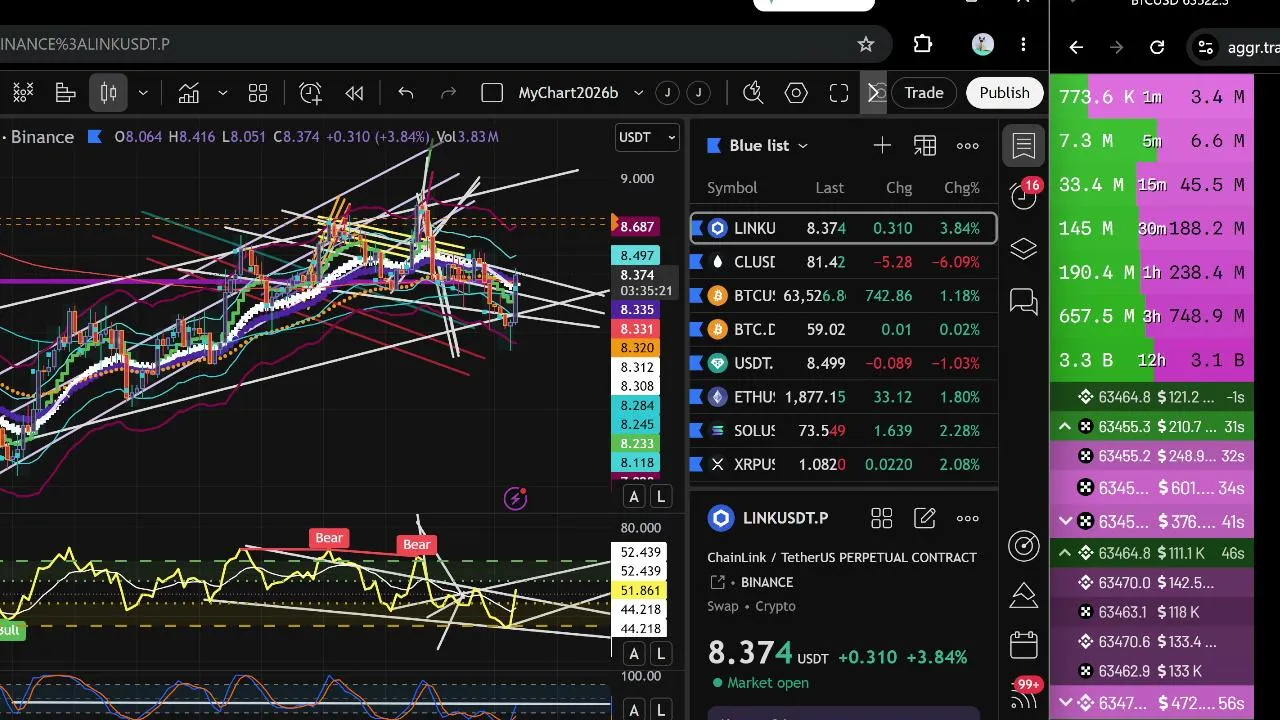Click the 8.687 price label on axis

pos(637,227)
